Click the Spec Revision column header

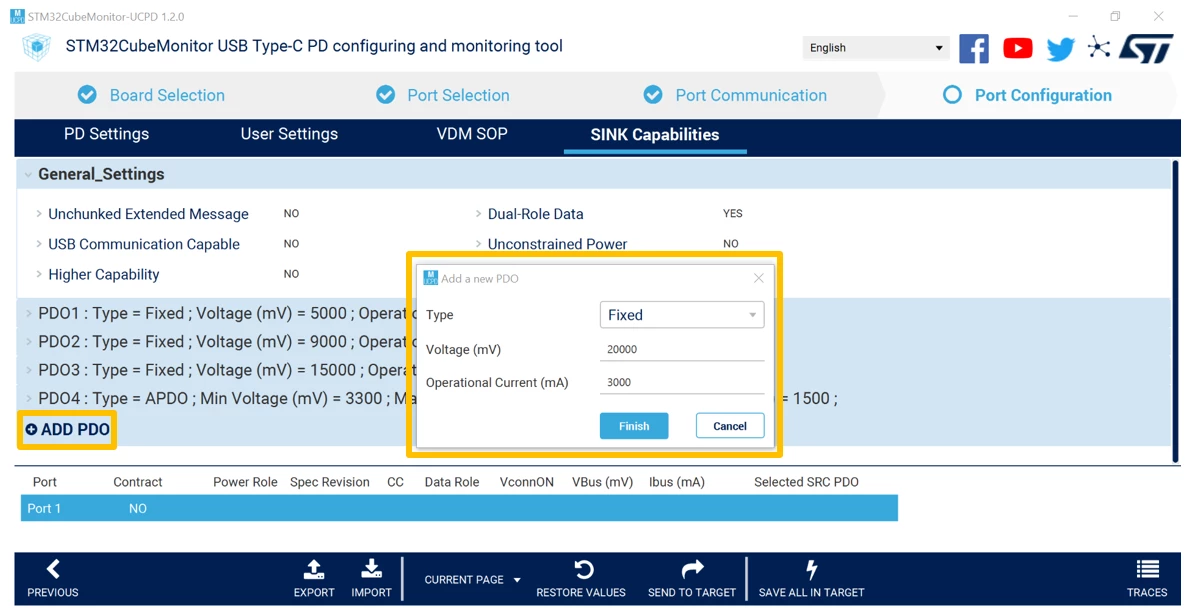[330, 482]
